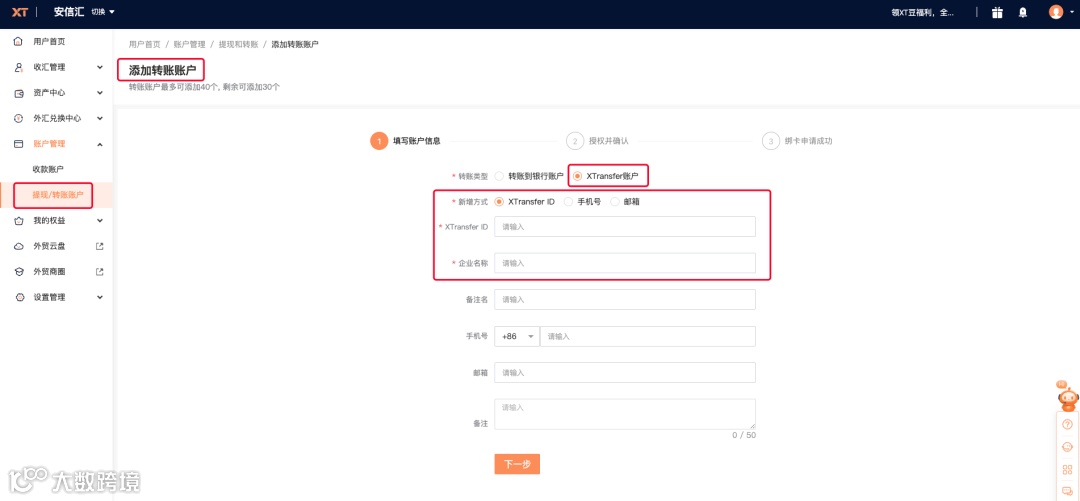Open 外汇兑换中心 sidebar item

click(x=56, y=118)
